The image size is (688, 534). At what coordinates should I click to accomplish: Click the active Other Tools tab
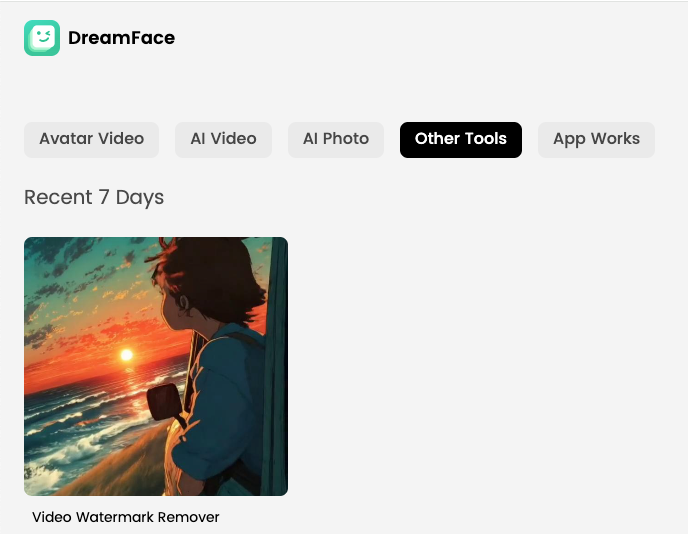pos(460,139)
